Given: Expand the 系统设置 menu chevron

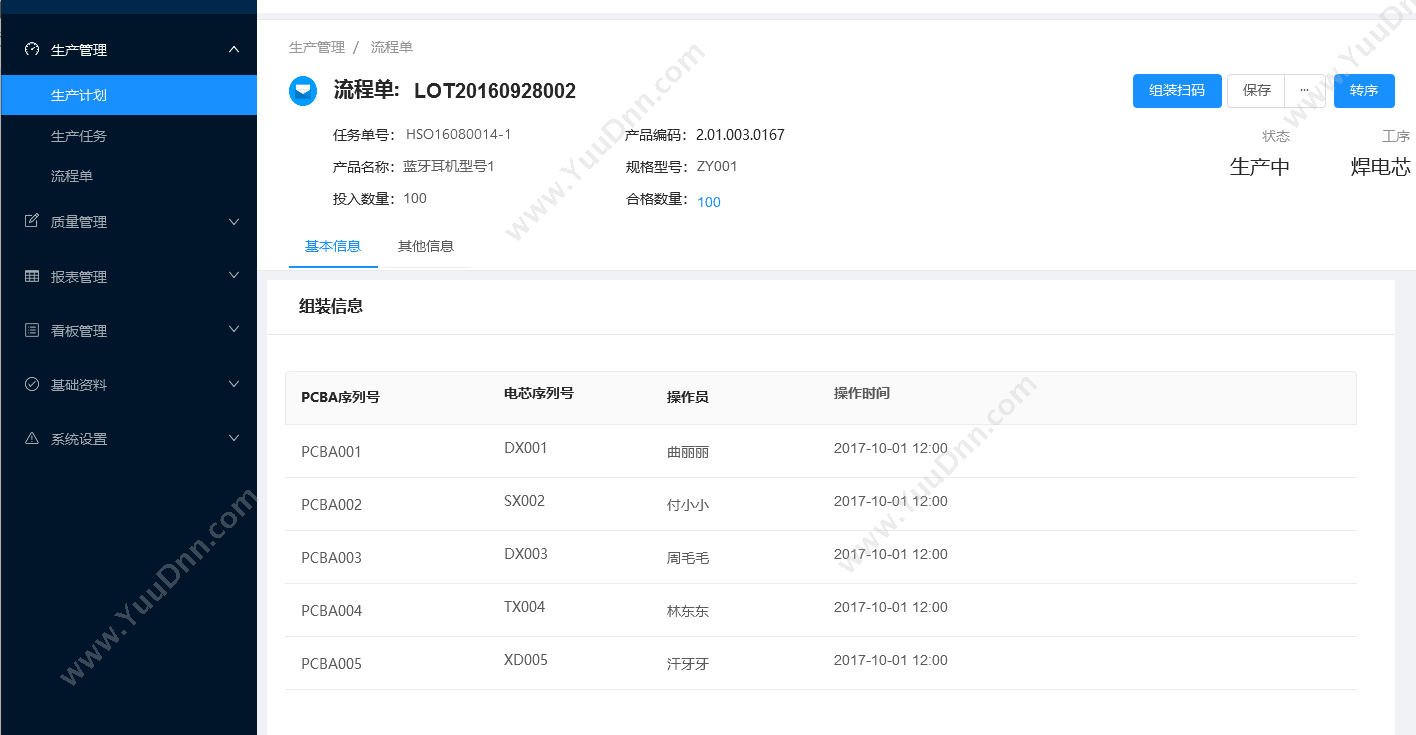Looking at the screenshot, I should [x=234, y=437].
